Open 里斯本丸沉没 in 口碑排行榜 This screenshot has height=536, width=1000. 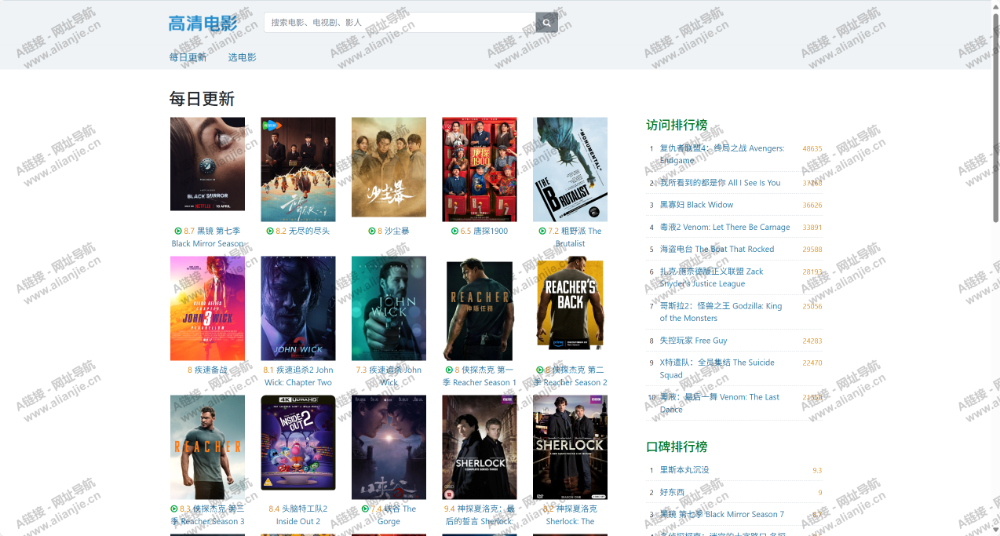point(684,470)
